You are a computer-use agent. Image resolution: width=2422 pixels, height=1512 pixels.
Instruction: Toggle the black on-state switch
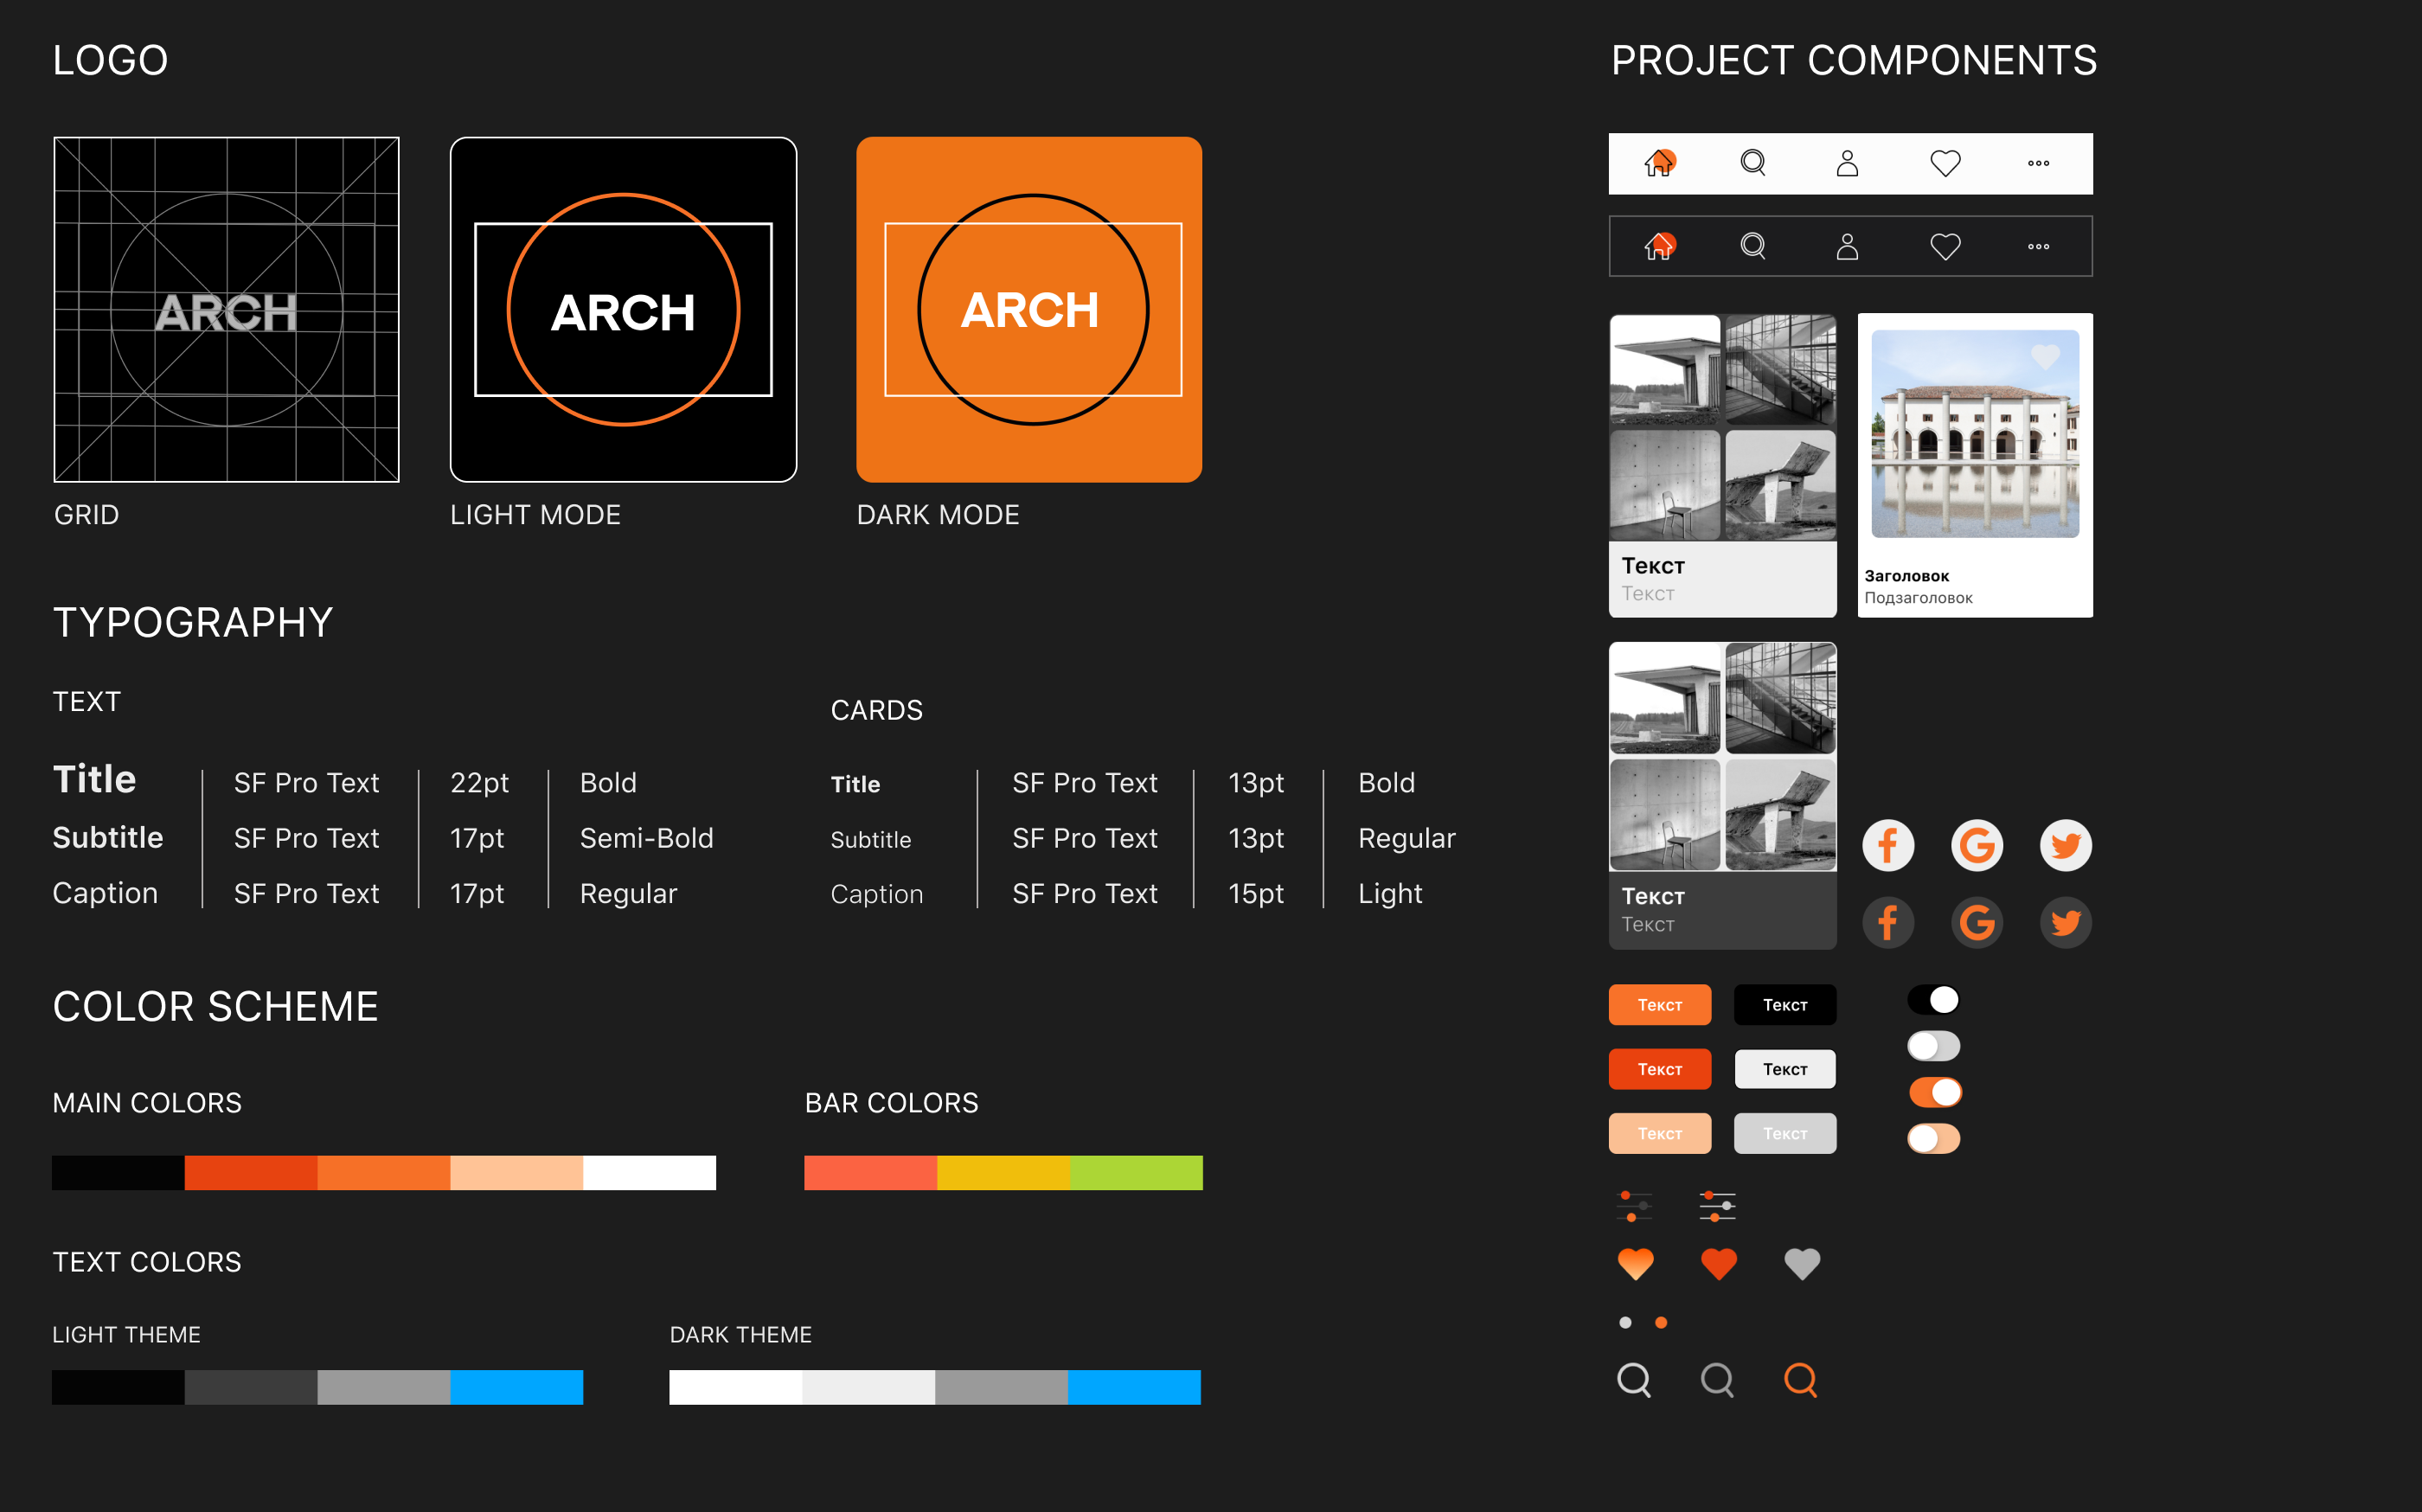click(x=1933, y=1000)
